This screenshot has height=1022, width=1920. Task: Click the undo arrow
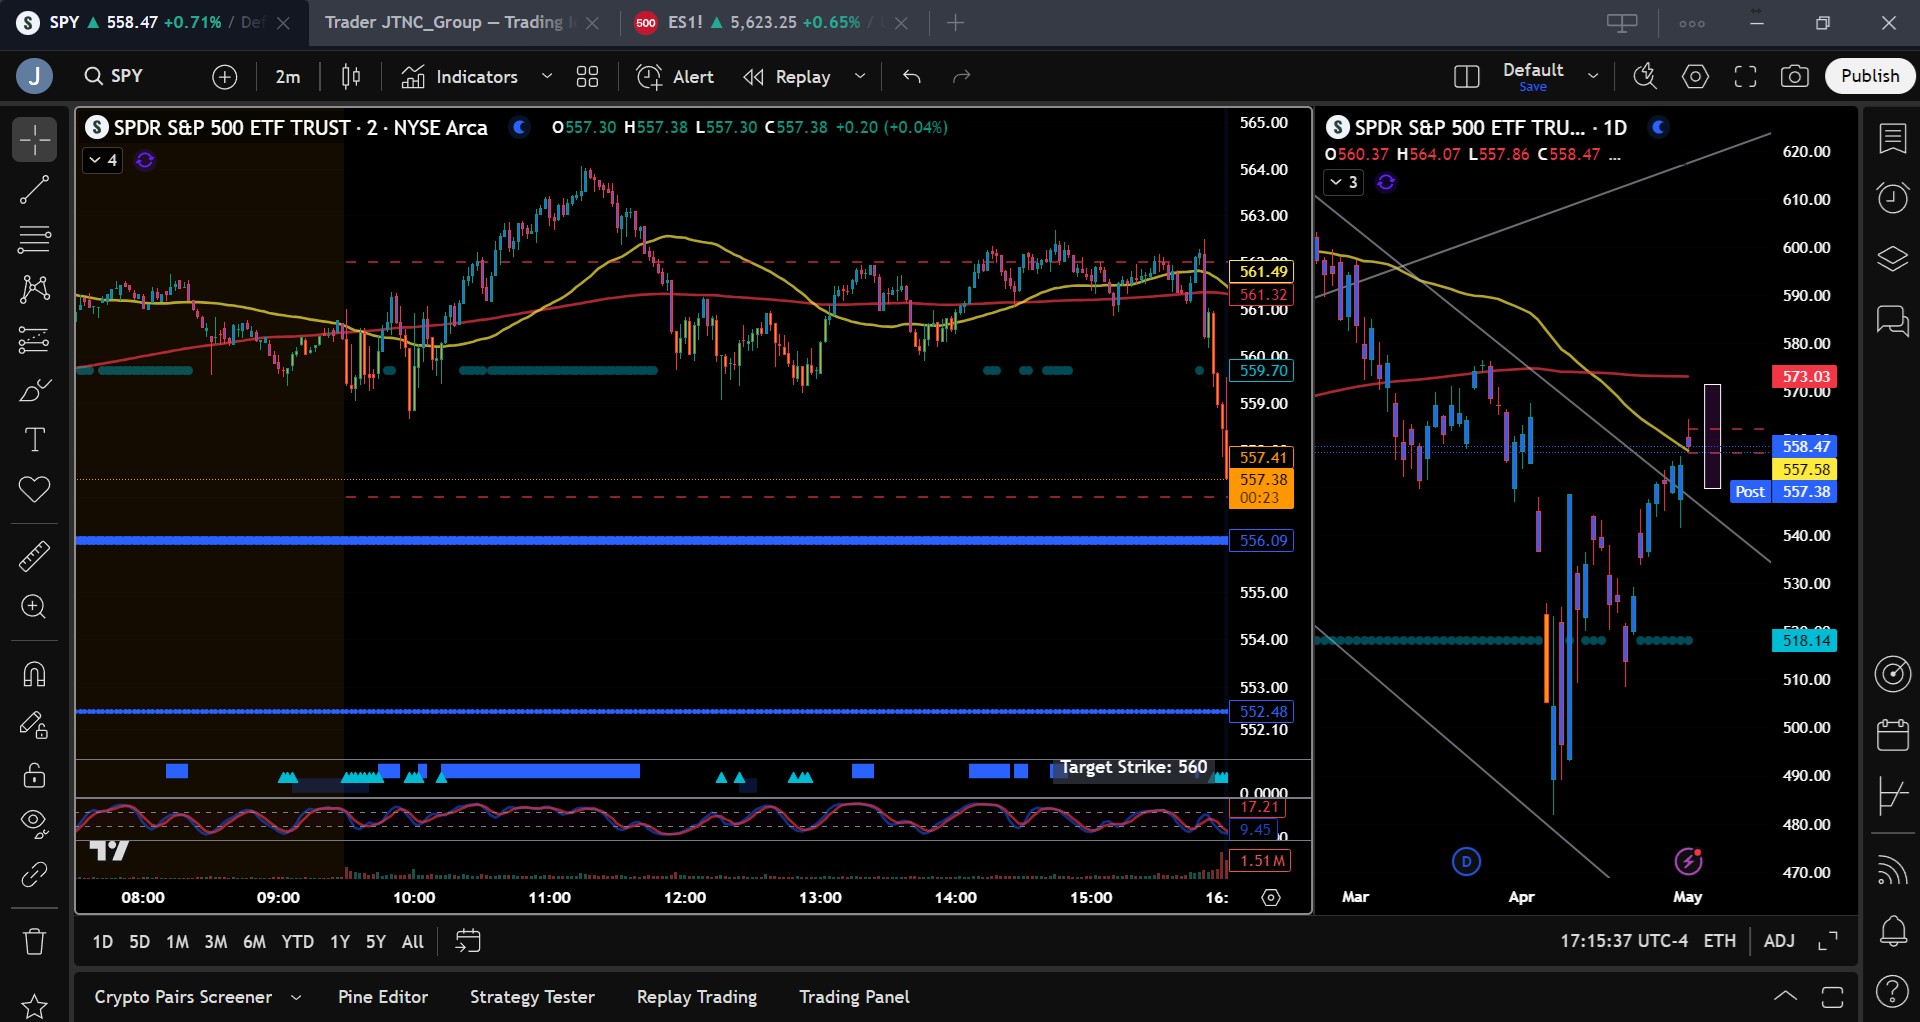tap(911, 77)
